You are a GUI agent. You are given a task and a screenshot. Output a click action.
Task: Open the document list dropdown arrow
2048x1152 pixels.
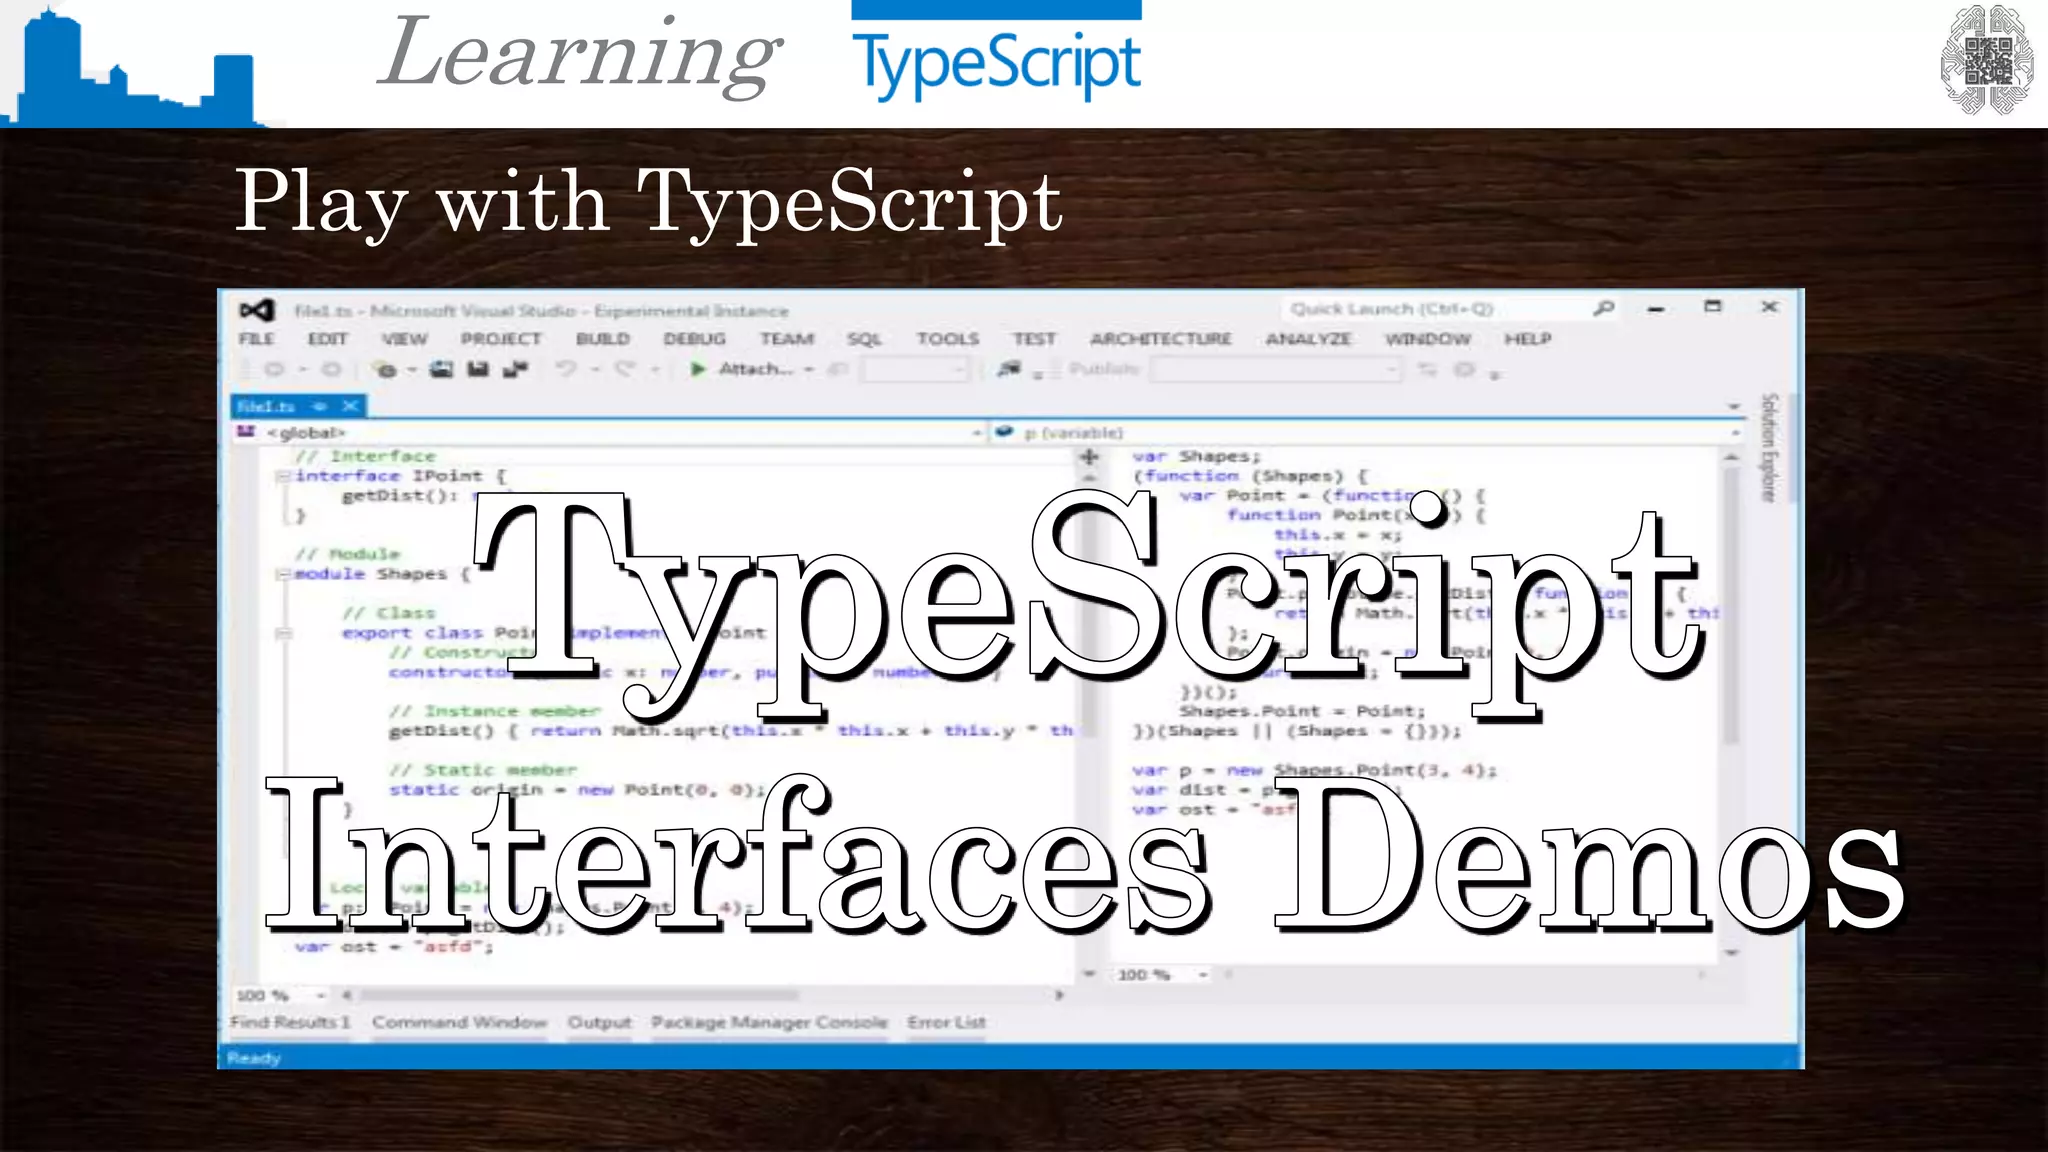pos(1735,407)
